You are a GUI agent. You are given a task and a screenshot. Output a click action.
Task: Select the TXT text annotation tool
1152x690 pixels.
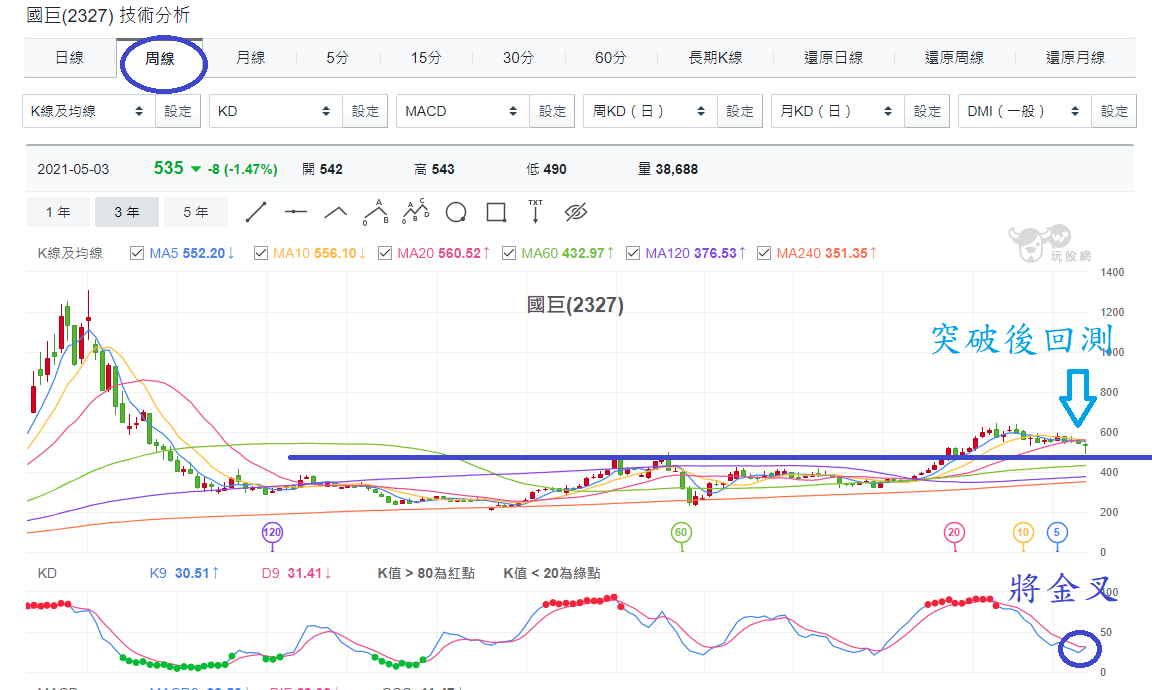click(536, 212)
